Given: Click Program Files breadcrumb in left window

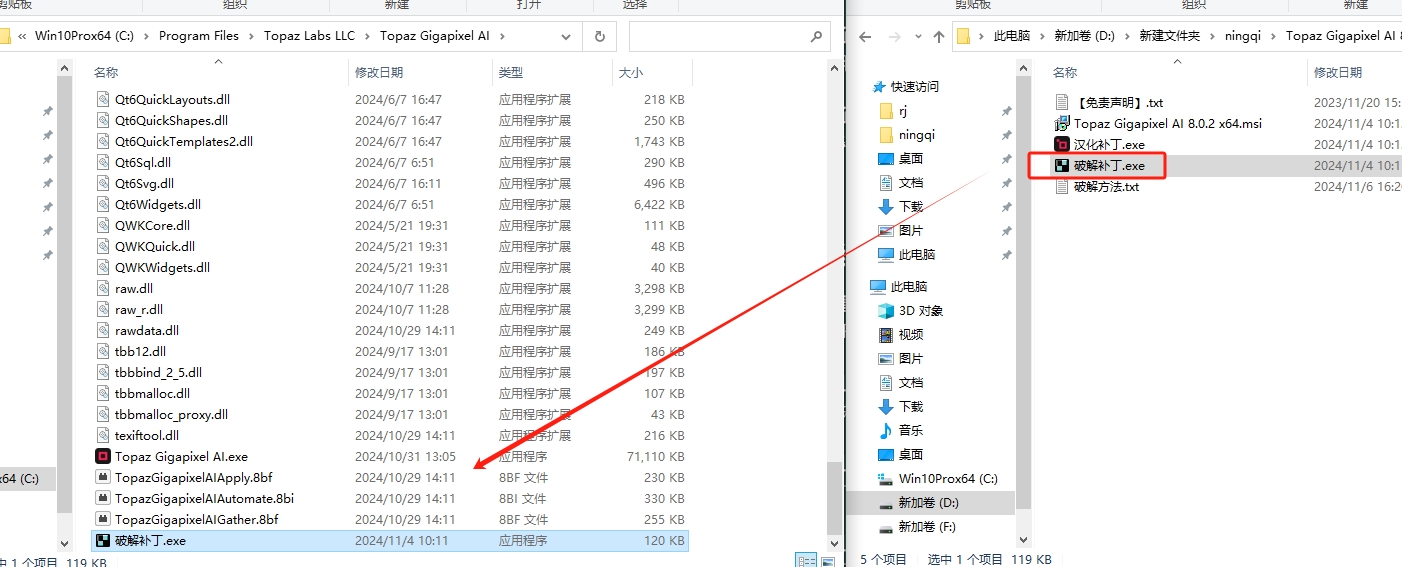Looking at the screenshot, I should click(x=199, y=36).
